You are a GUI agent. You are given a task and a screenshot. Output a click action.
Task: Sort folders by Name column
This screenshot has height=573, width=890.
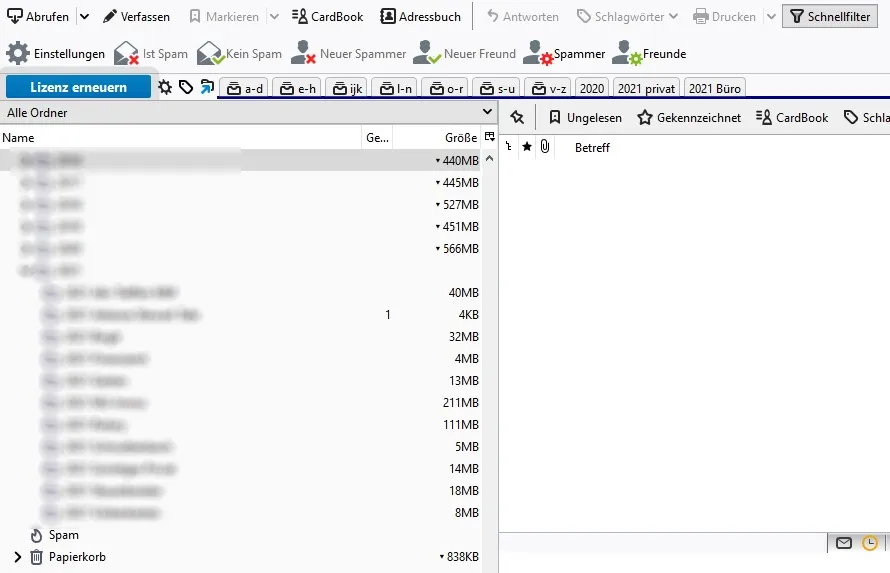tap(180, 138)
